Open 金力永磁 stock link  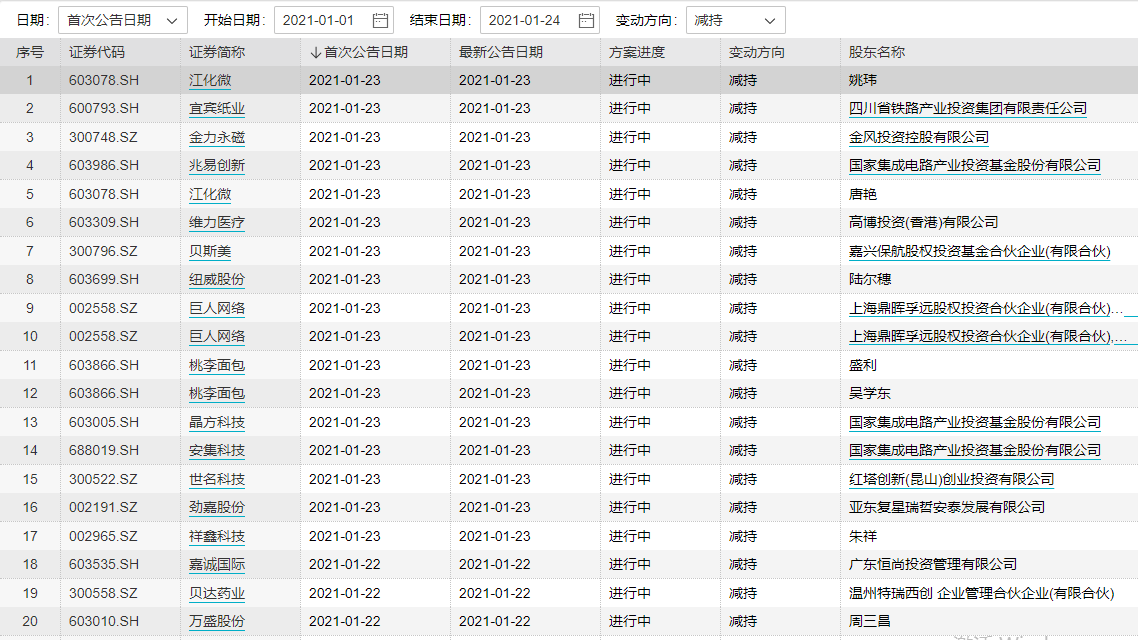[x=217, y=137]
